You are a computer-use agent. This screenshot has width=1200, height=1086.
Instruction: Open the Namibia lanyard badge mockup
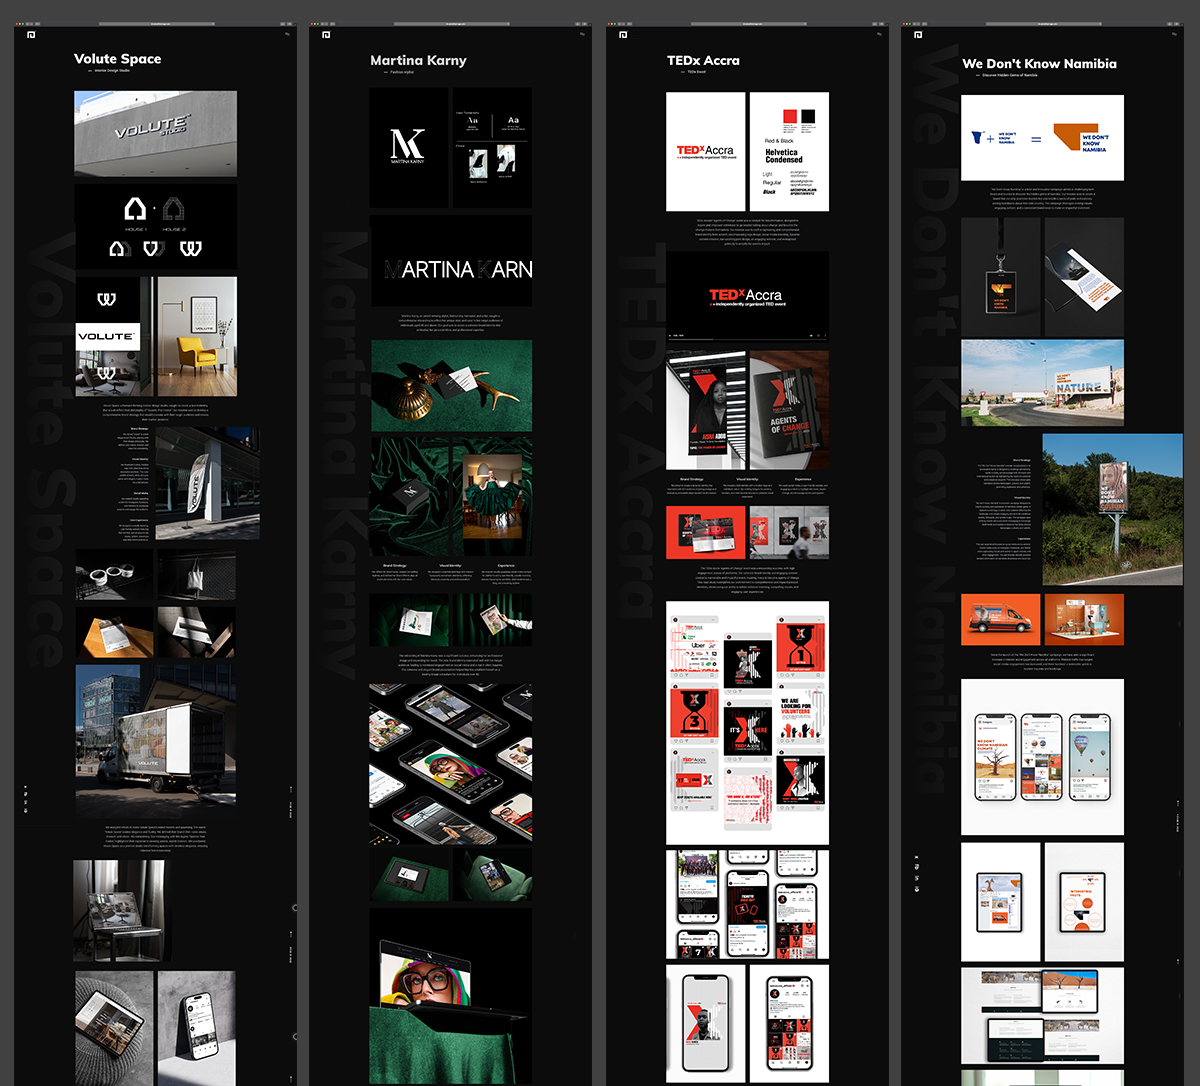1000,276
